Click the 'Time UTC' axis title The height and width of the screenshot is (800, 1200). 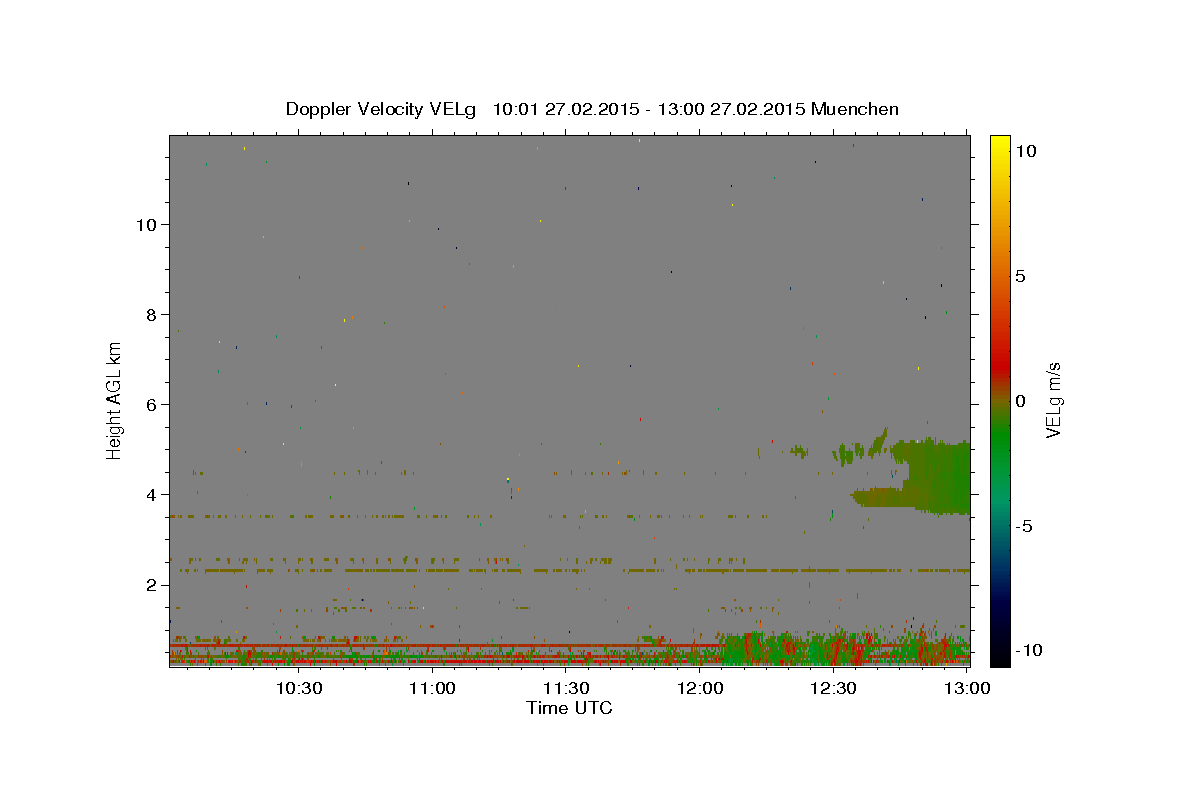point(569,708)
